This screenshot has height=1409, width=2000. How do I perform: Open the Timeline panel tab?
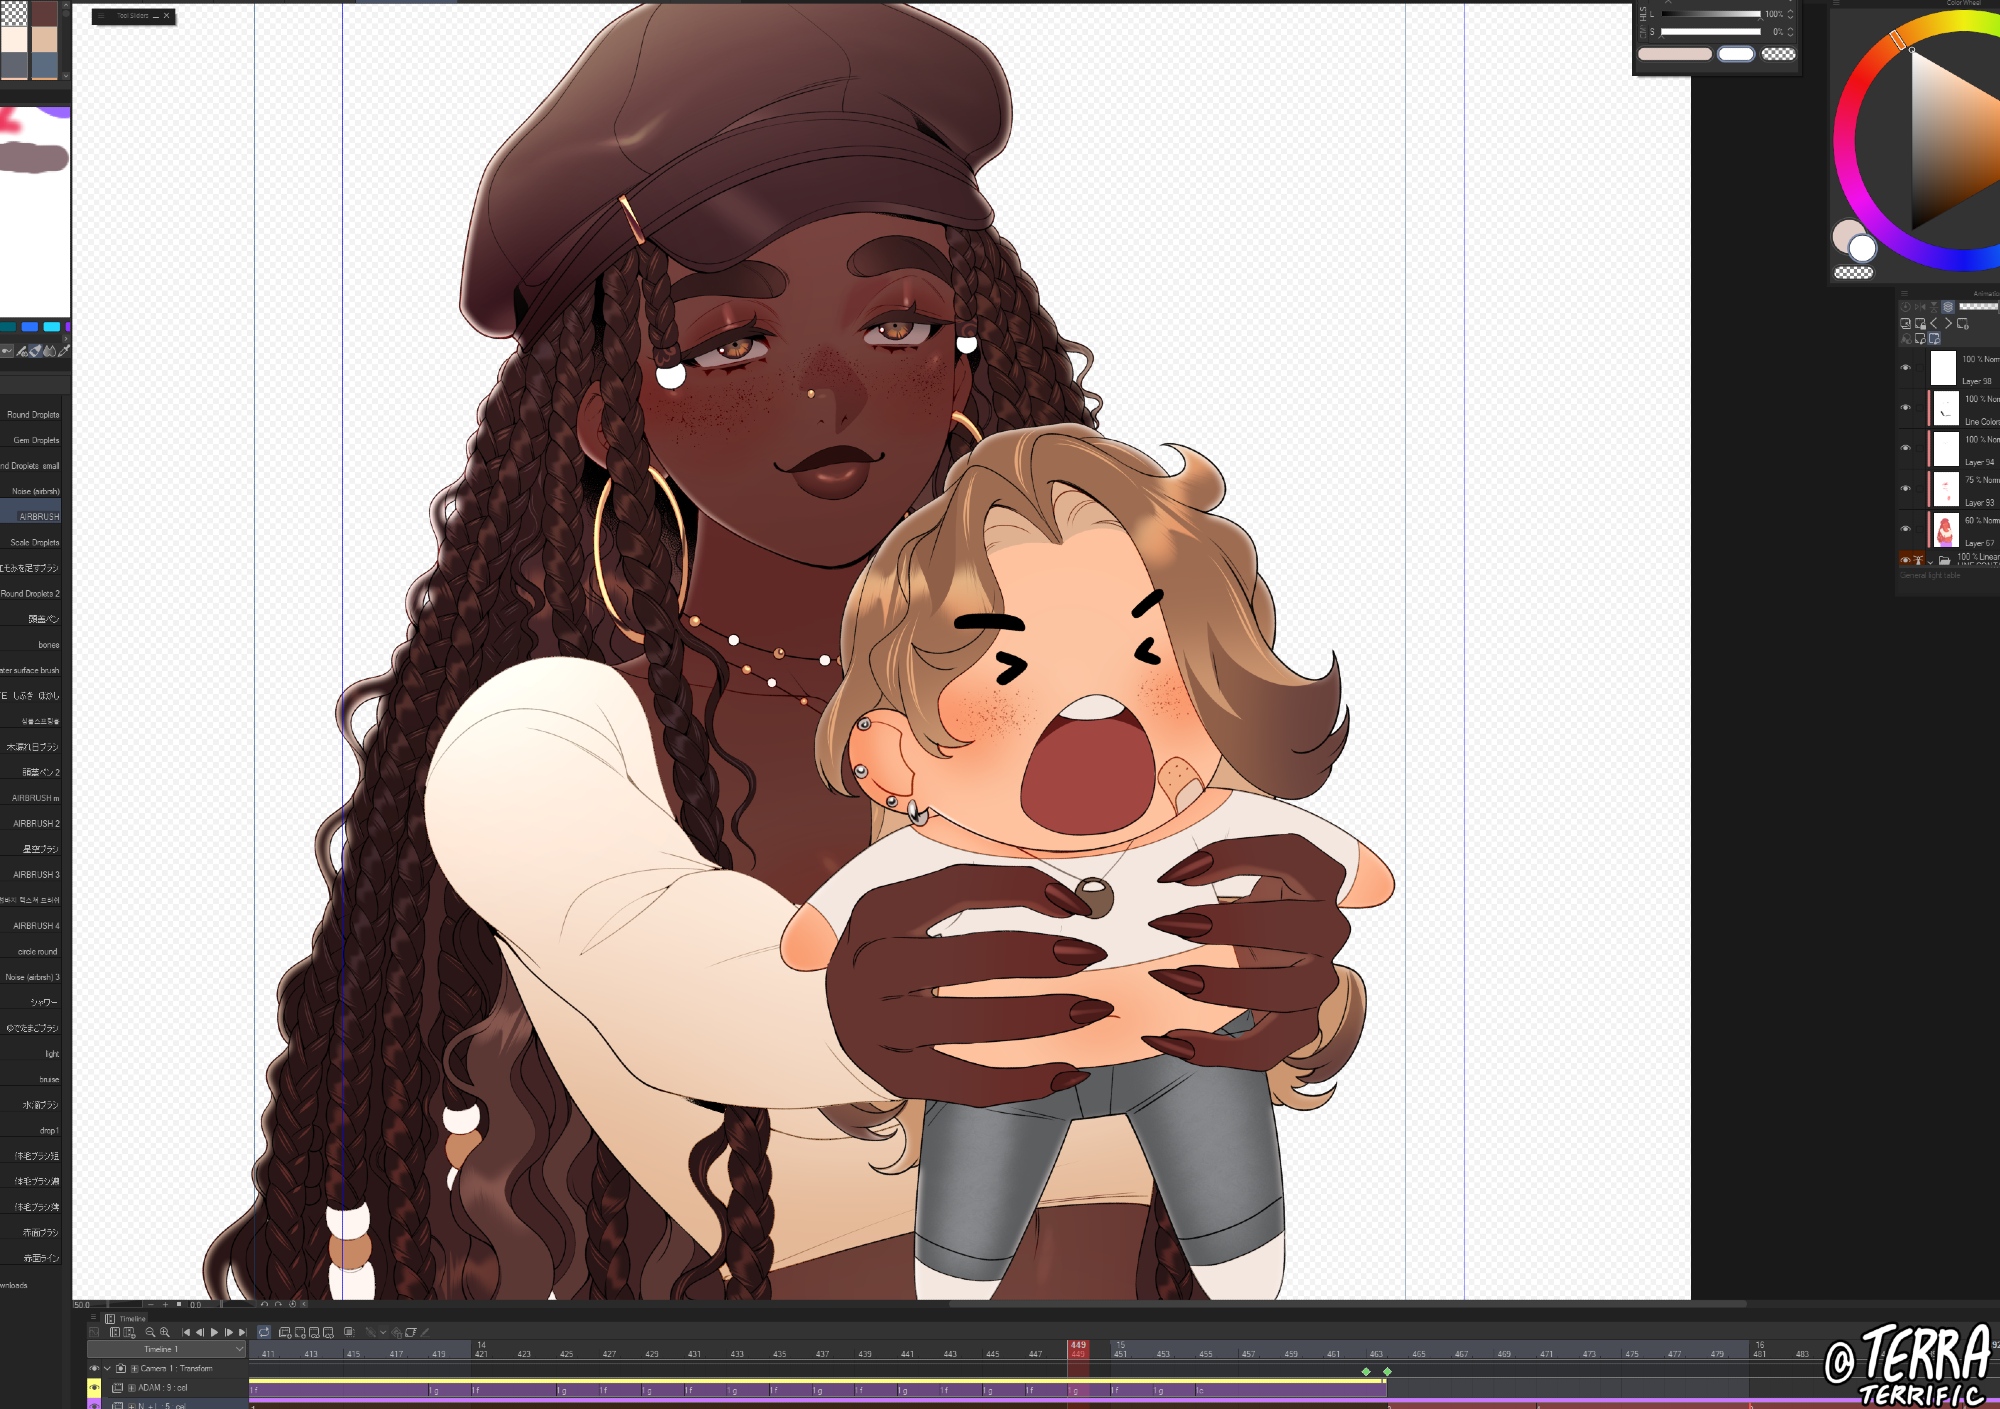(x=126, y=1318)
